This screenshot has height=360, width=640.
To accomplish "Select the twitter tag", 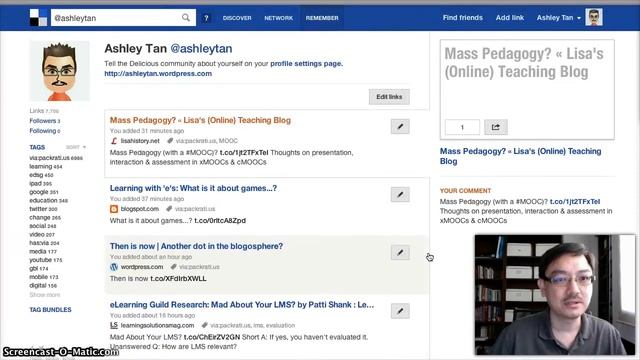I will pos(43,209).
